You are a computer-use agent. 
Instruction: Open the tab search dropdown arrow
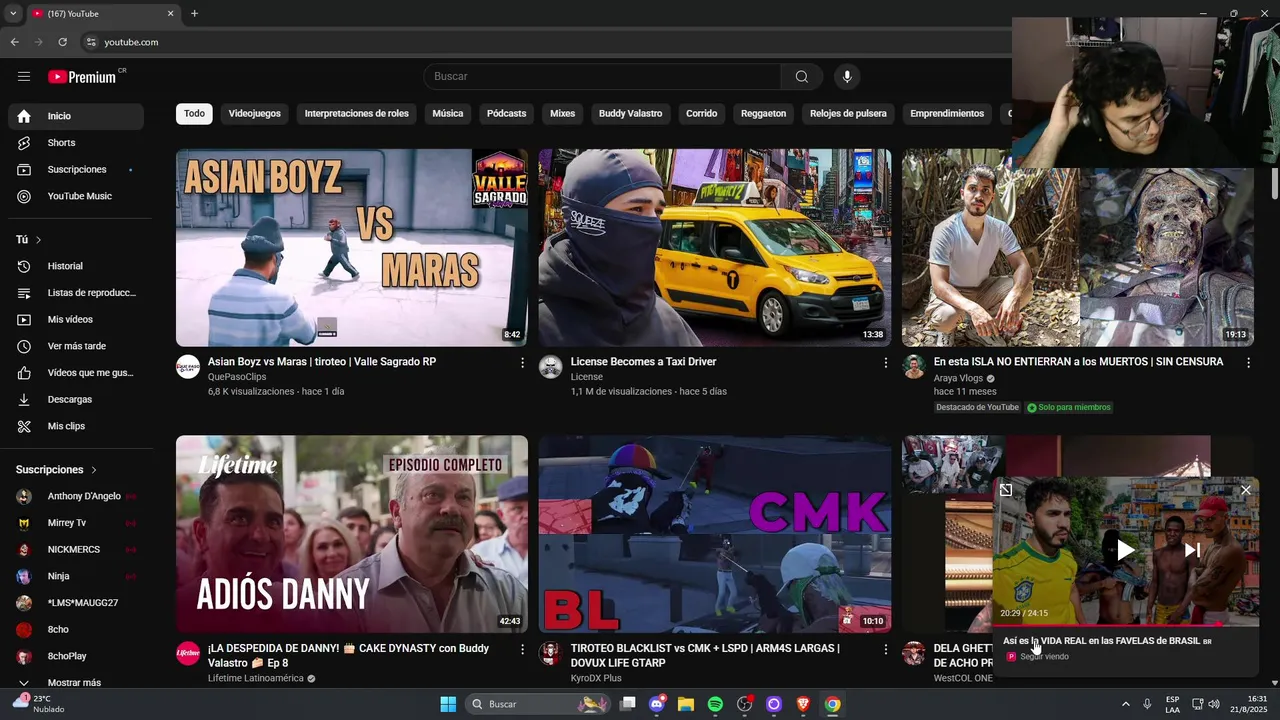click(13, 14)
